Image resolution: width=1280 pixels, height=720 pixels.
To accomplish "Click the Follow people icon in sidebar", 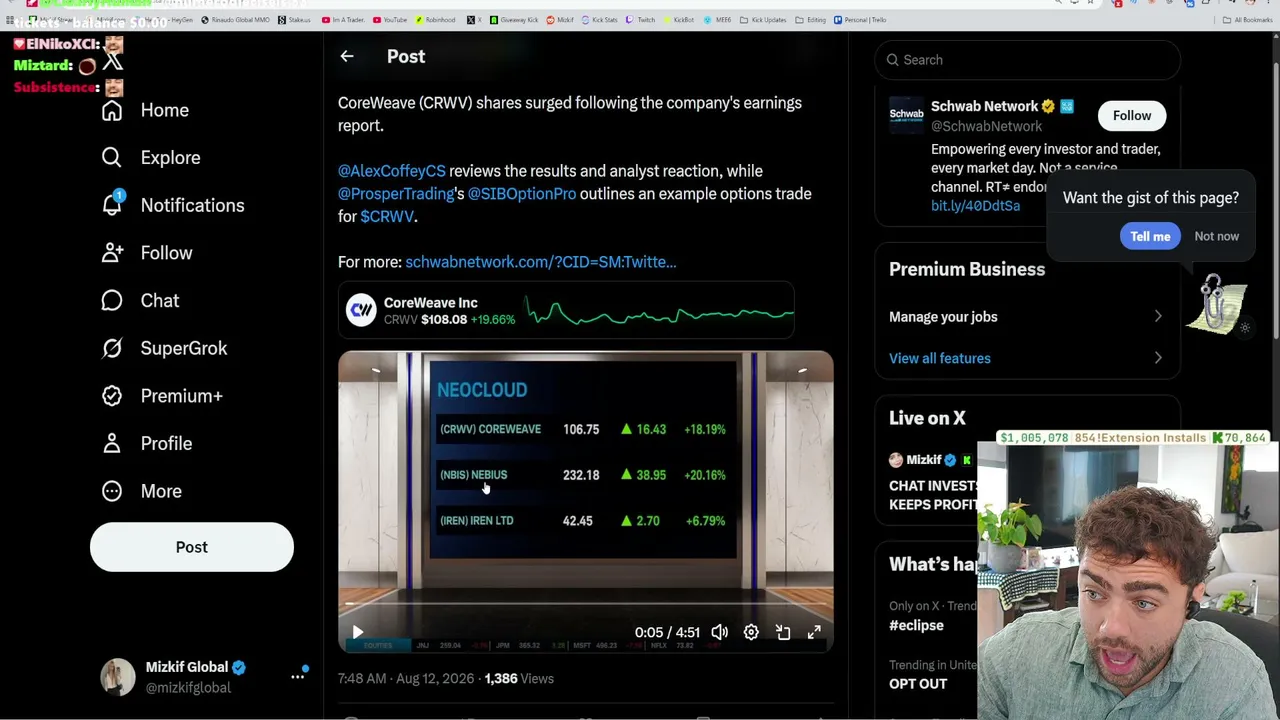I will (112, 253).
